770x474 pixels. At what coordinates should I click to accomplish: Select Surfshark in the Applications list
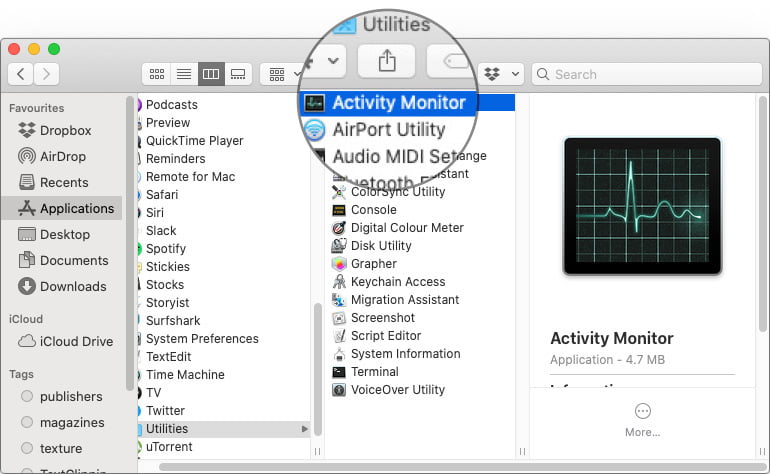click(x=173, y=321)
